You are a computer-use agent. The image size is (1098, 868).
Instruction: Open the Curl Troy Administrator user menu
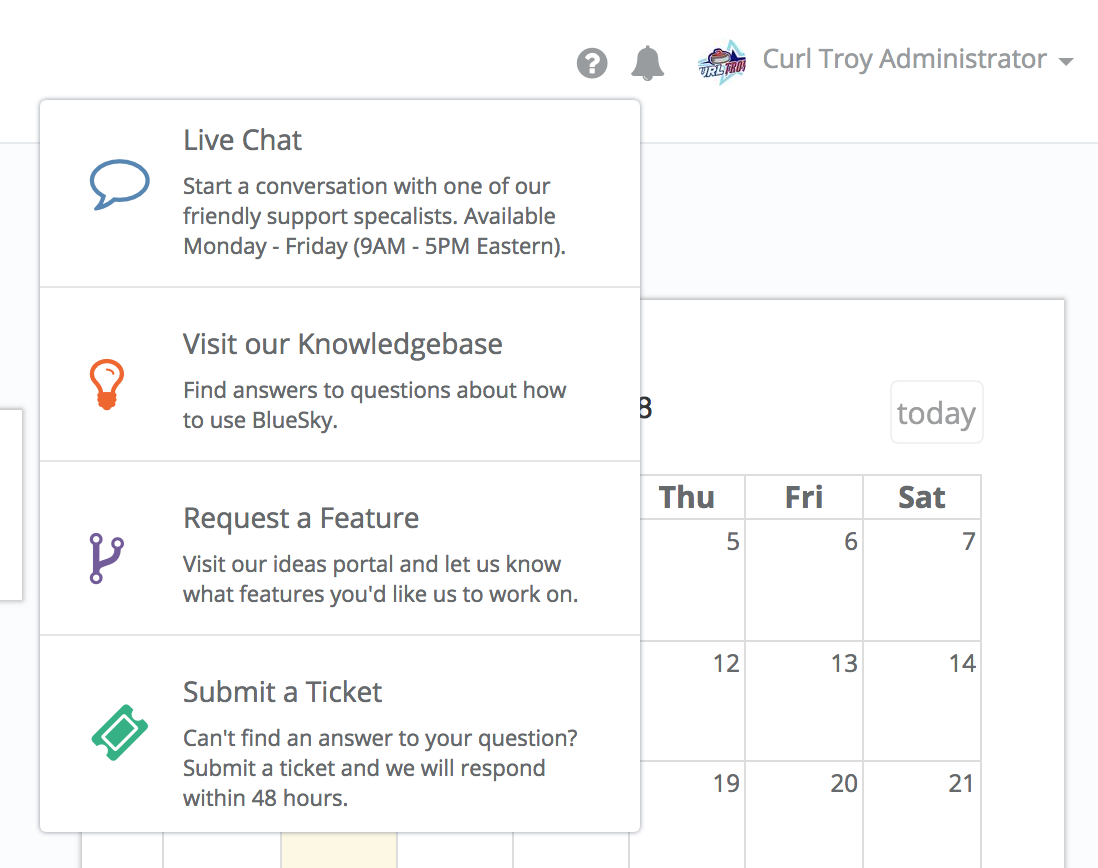[904, 60]
